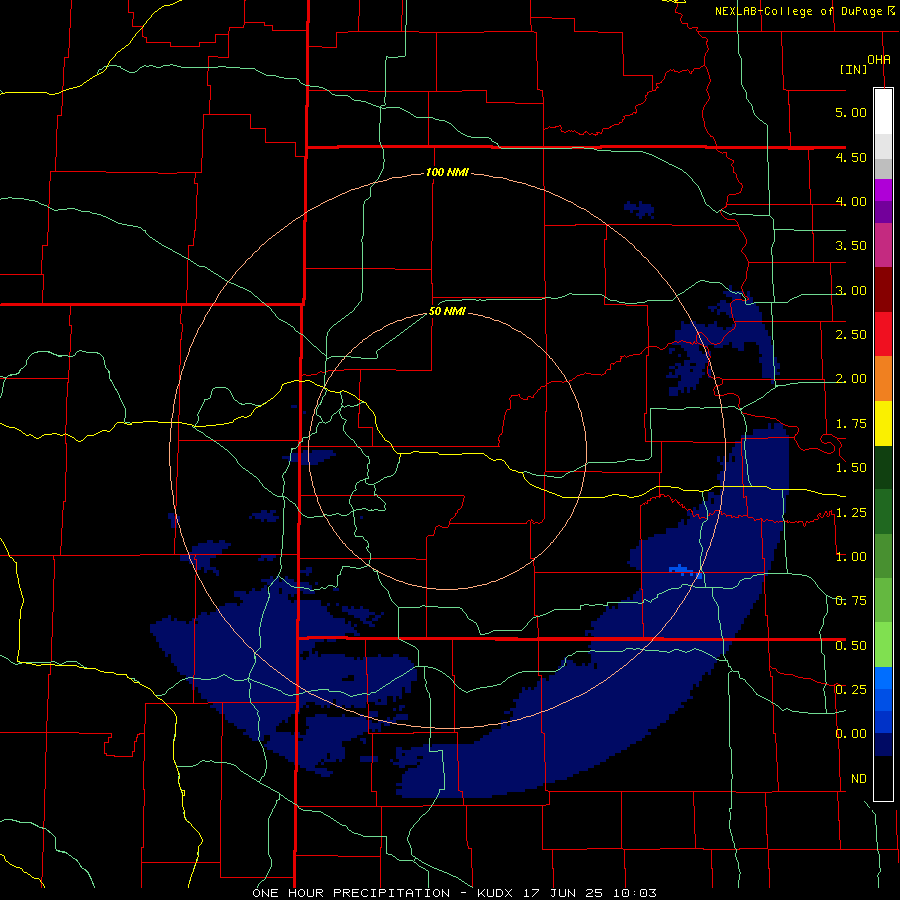Click the 0.75 scale value

tap(851, 601)
